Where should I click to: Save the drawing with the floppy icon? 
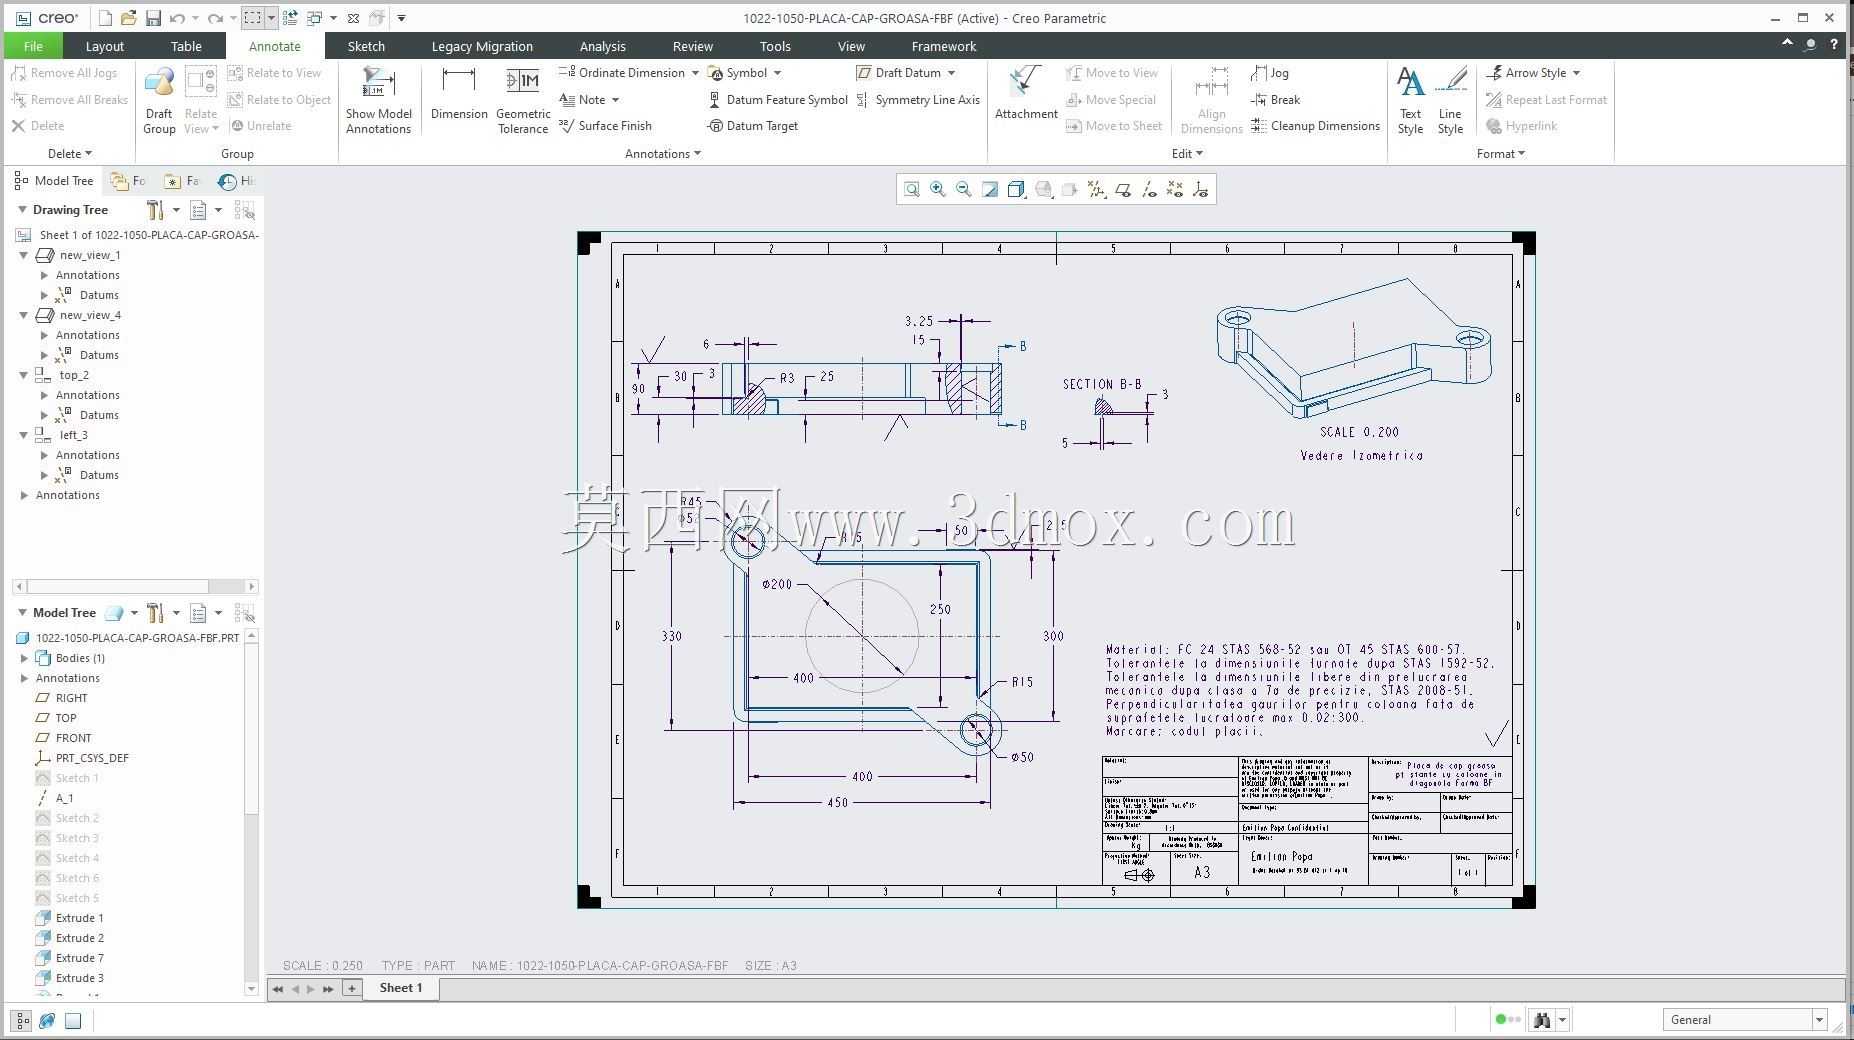(153, 18)
